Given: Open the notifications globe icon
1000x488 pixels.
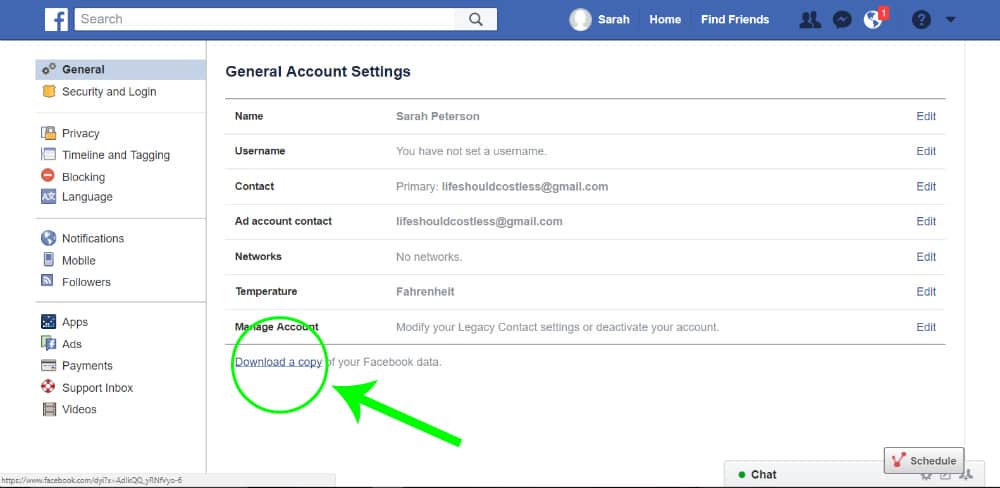Looking at the screenshot, I should point(872,20).
